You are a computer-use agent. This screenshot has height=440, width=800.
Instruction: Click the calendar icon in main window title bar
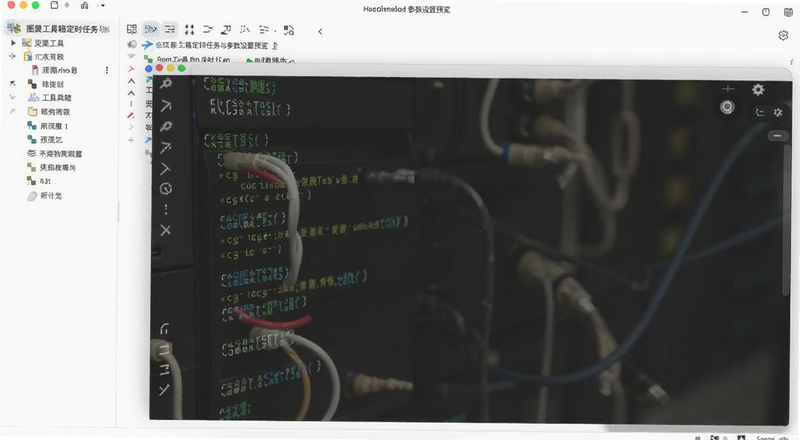(788, 12)
